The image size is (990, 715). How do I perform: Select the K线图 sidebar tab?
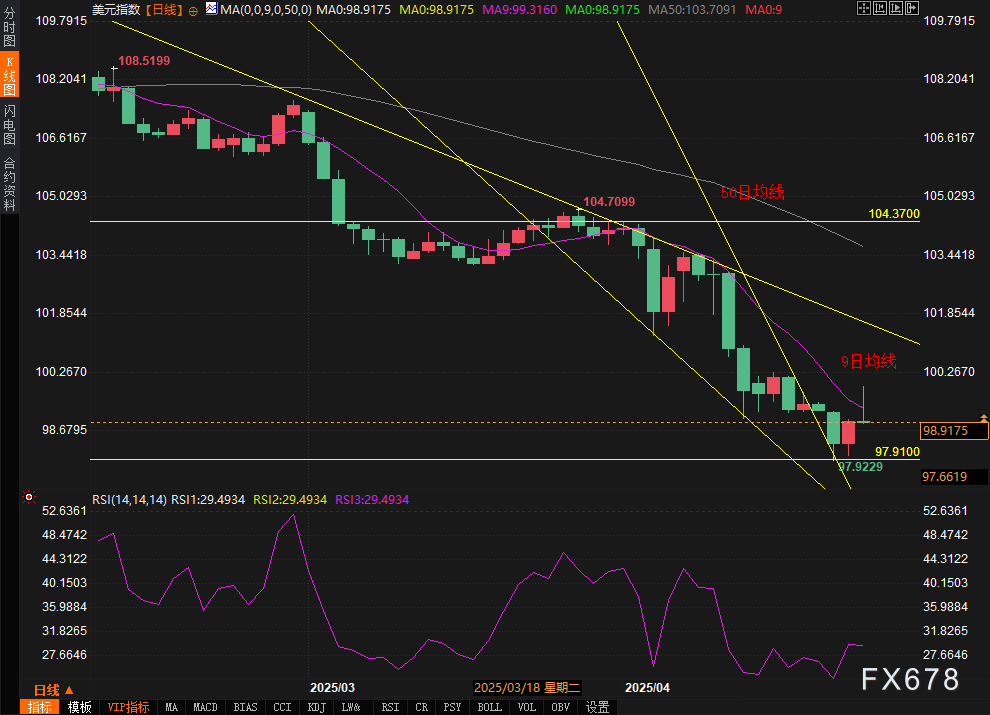click(9, 75)
